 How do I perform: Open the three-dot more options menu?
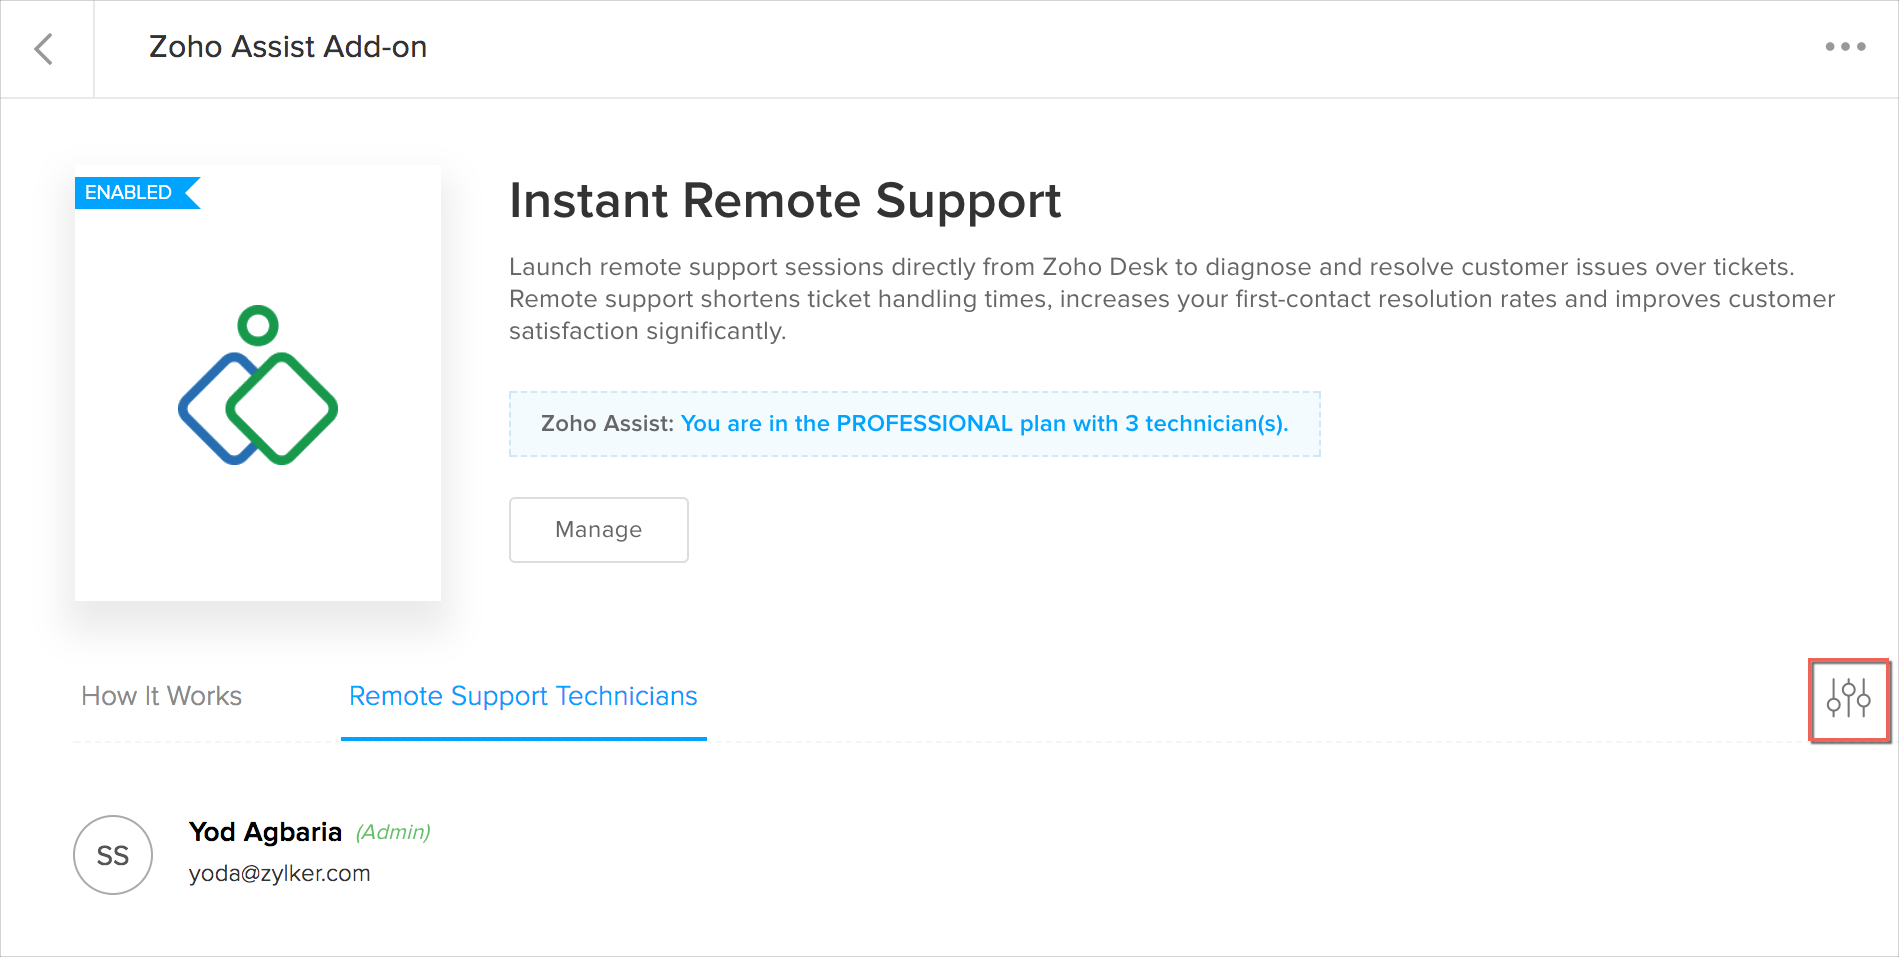(x=1845, y=47)
